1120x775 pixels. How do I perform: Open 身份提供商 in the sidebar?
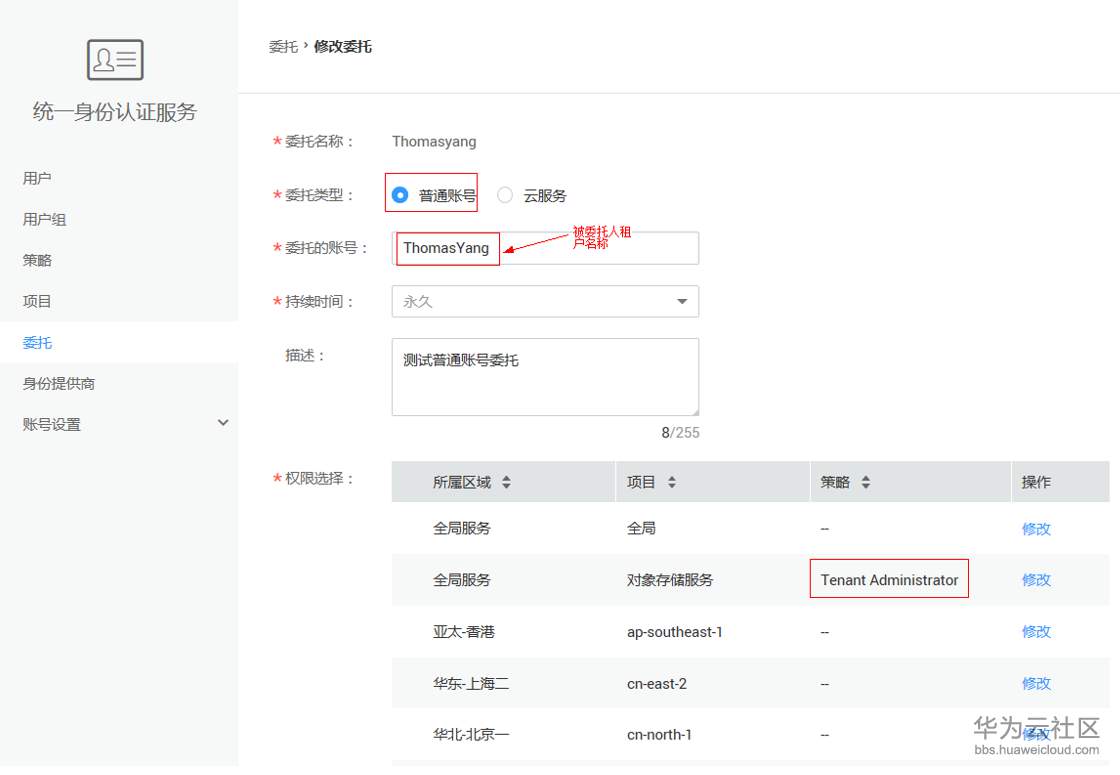tap(59, 384)
